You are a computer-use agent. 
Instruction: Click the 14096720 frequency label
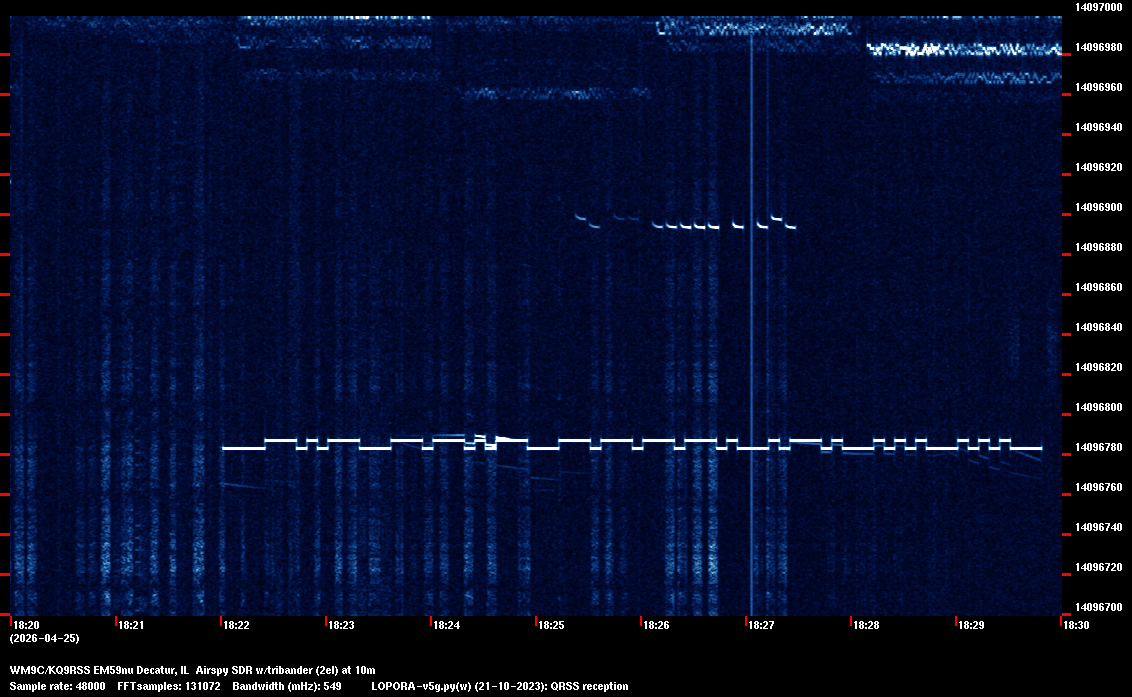pos(1098,567)
